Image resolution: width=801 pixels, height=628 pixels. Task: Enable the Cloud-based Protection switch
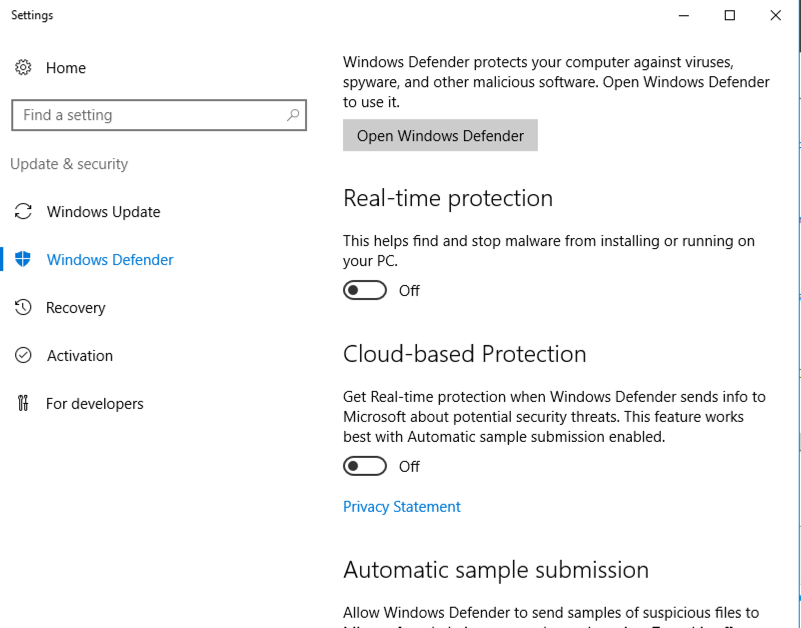coord(365,467)
